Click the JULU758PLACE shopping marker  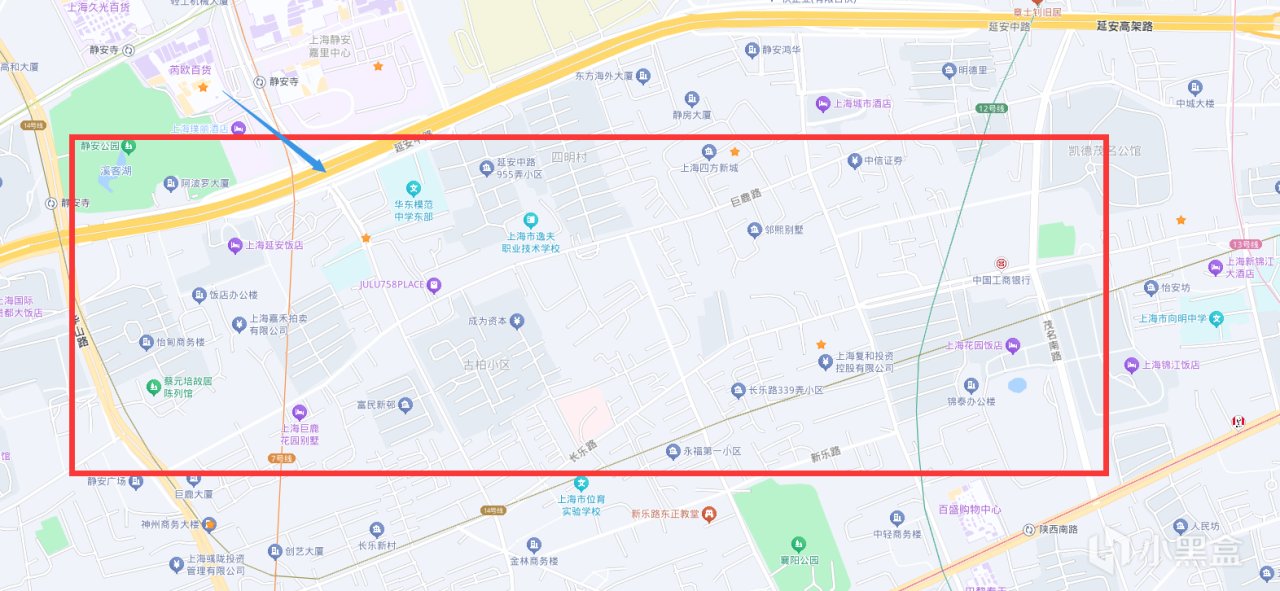point(433,285)
